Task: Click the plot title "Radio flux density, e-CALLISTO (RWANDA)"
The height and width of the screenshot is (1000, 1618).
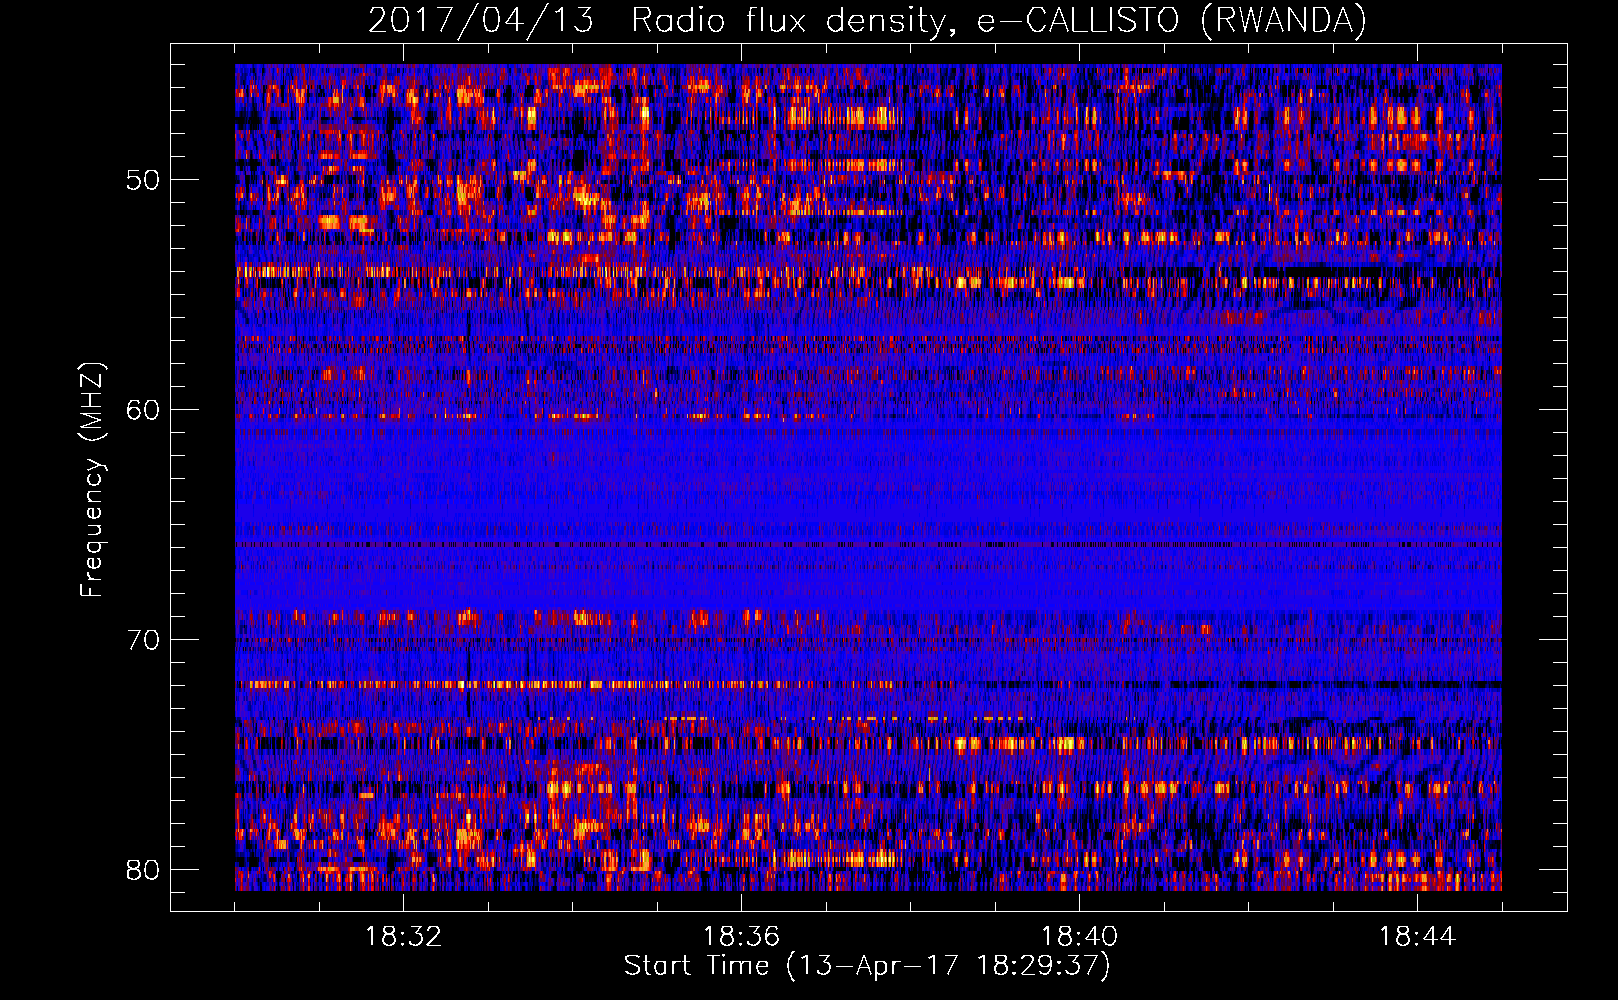Action: tap(999, 21)
